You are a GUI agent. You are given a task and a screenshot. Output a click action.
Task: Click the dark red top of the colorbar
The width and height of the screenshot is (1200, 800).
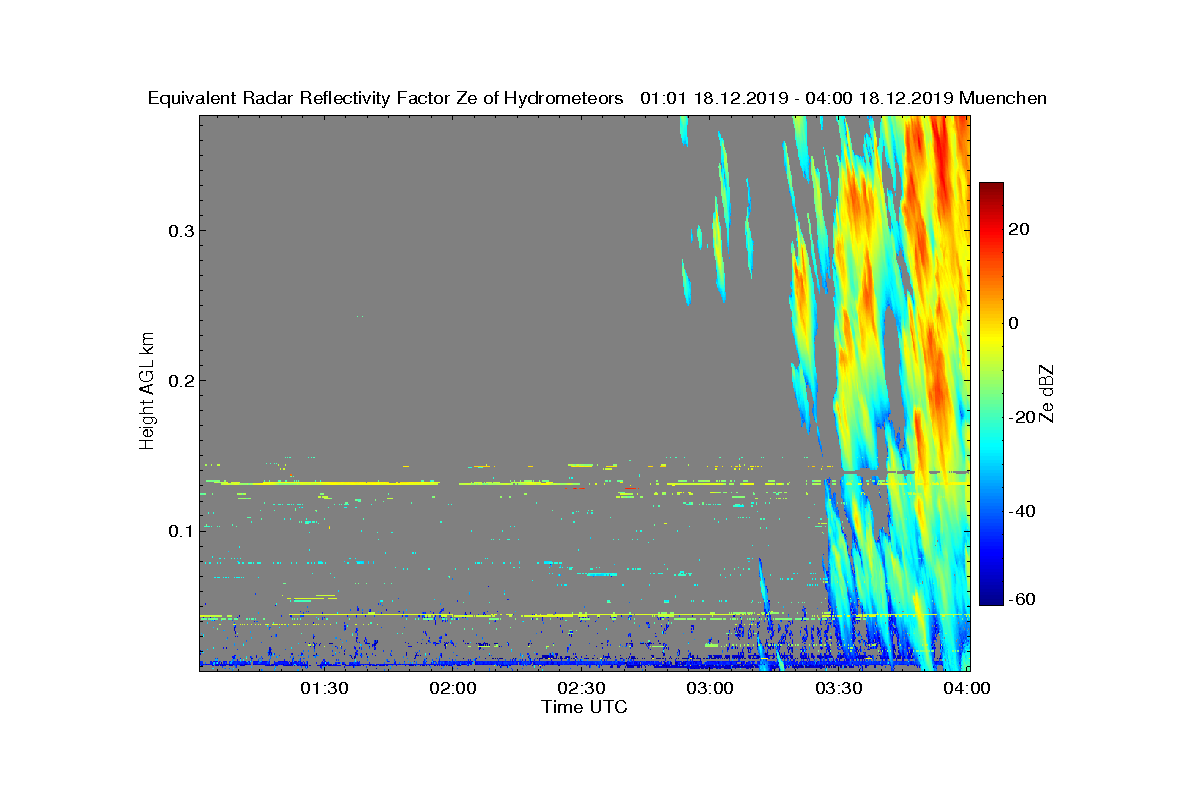click(x=991, y=189)
